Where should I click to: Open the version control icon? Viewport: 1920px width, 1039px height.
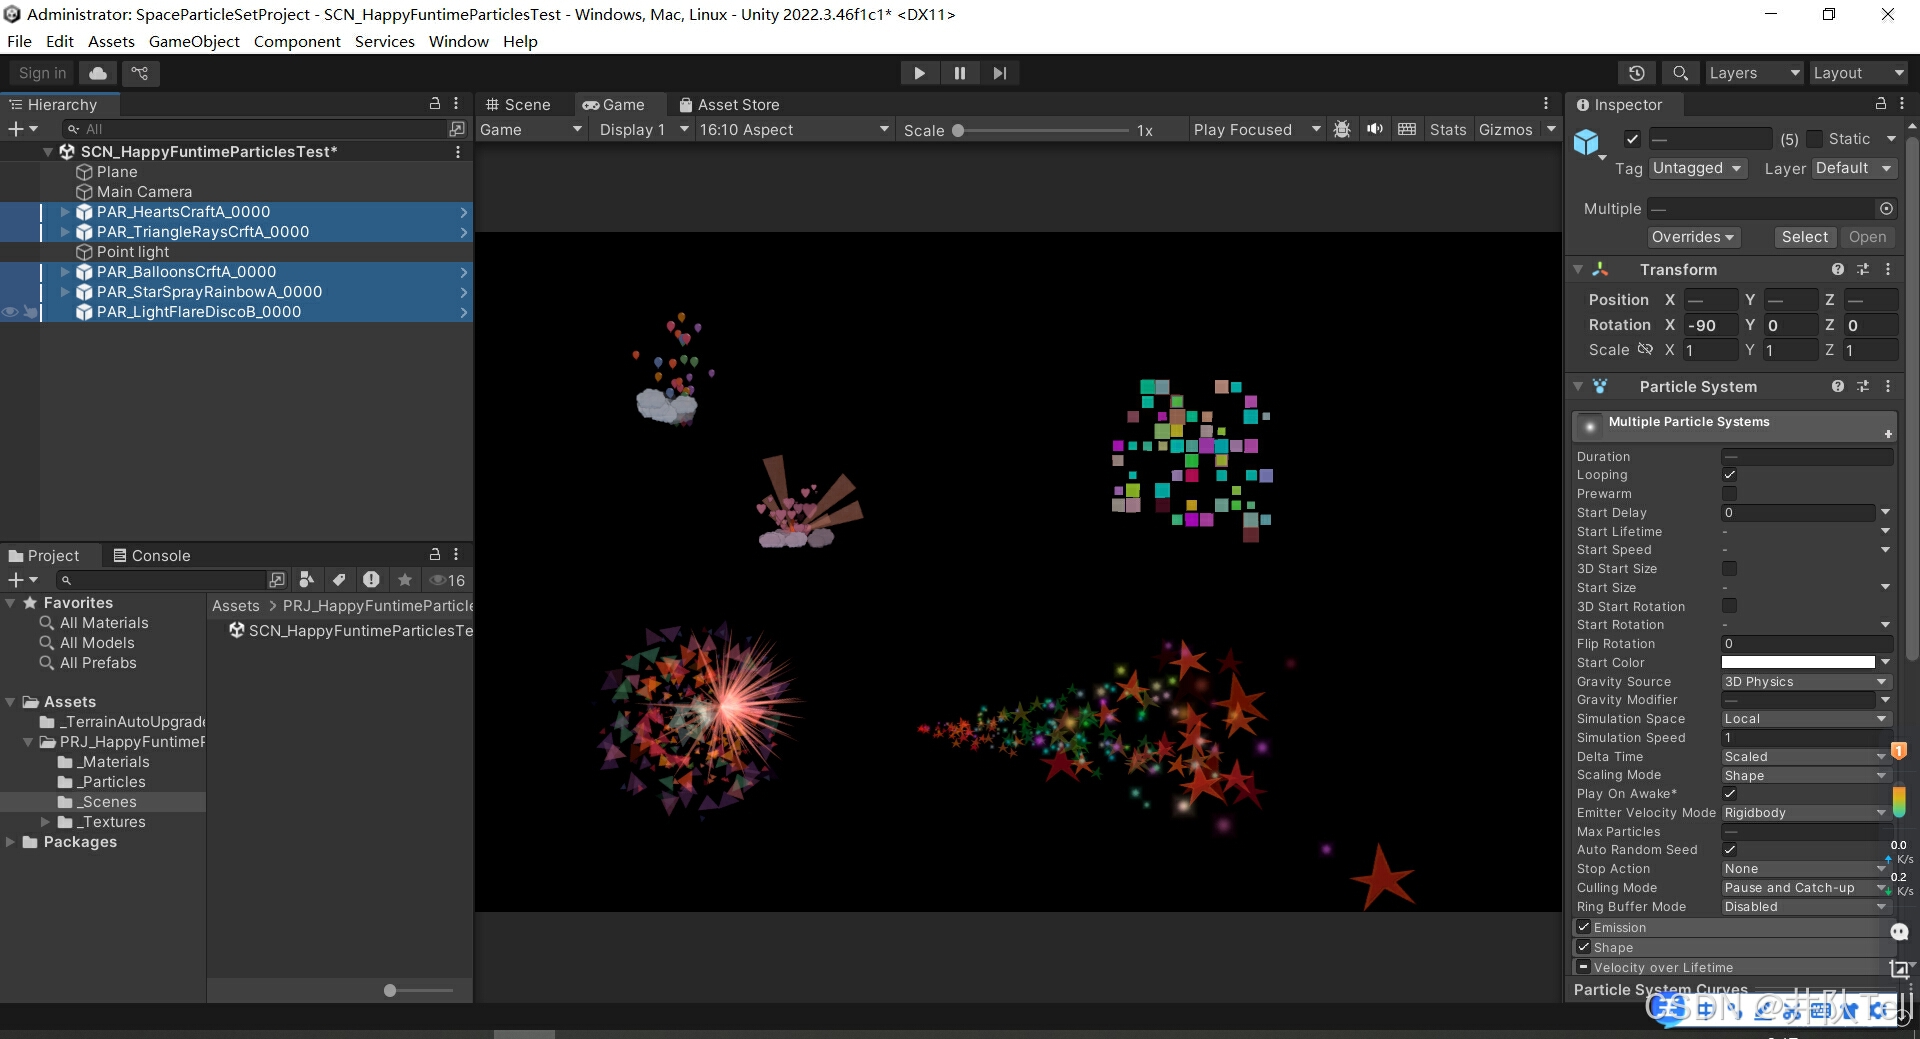pyautogui.click(x=140, y=73)
